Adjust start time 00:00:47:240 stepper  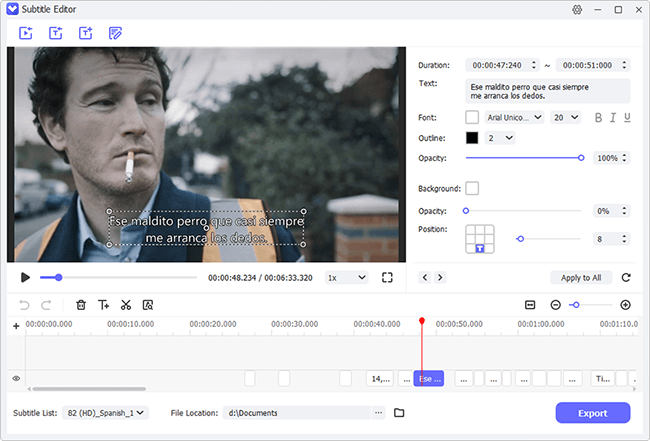point(534,65)
